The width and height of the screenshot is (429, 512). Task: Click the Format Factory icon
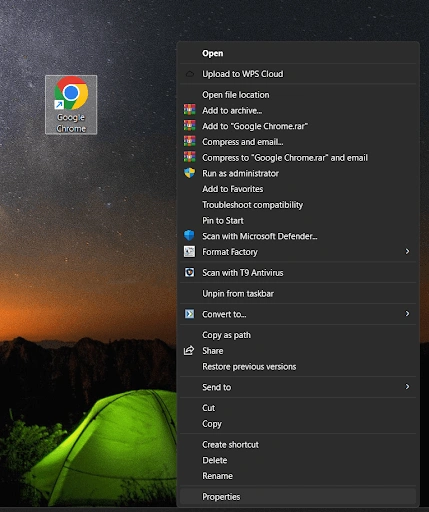[x=190, y=251]
